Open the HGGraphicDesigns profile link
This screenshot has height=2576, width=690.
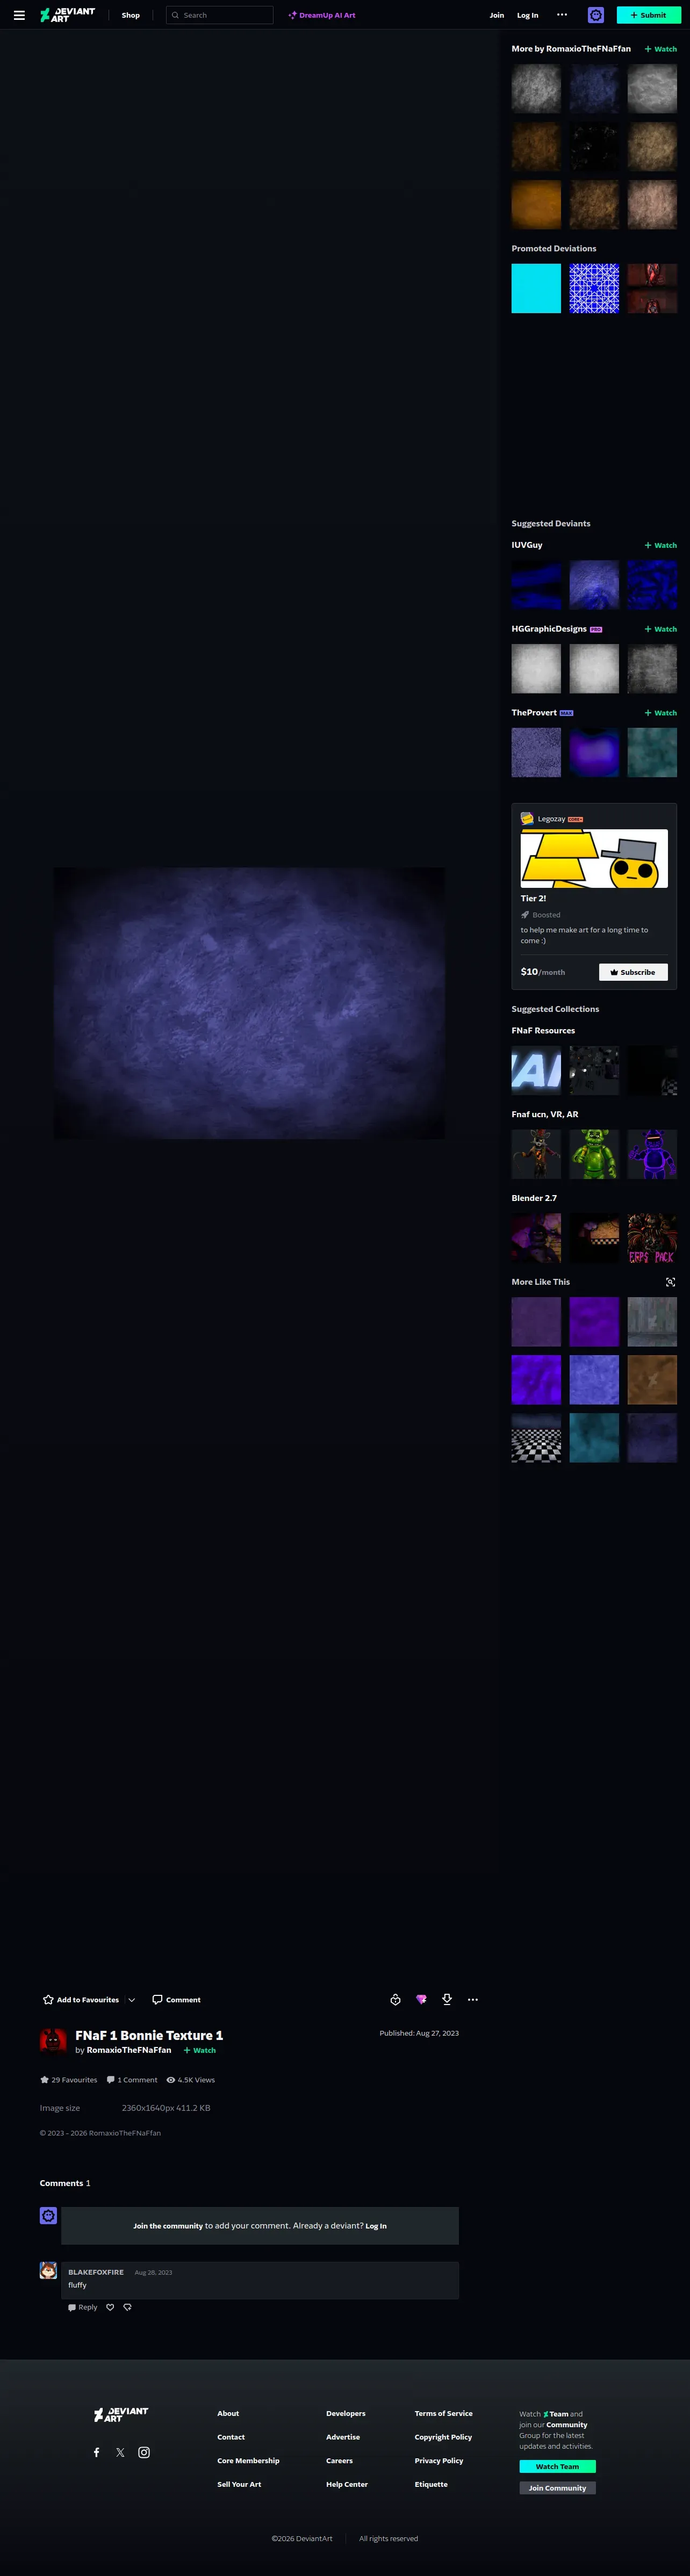pos(549,629)
